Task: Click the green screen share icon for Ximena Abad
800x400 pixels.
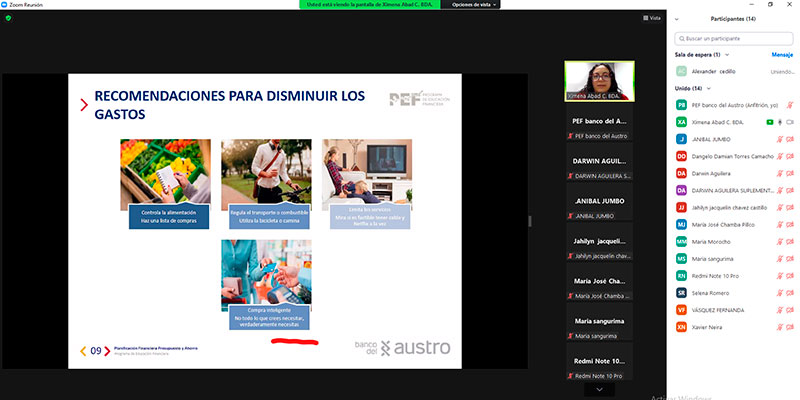Action: point(769,122)
